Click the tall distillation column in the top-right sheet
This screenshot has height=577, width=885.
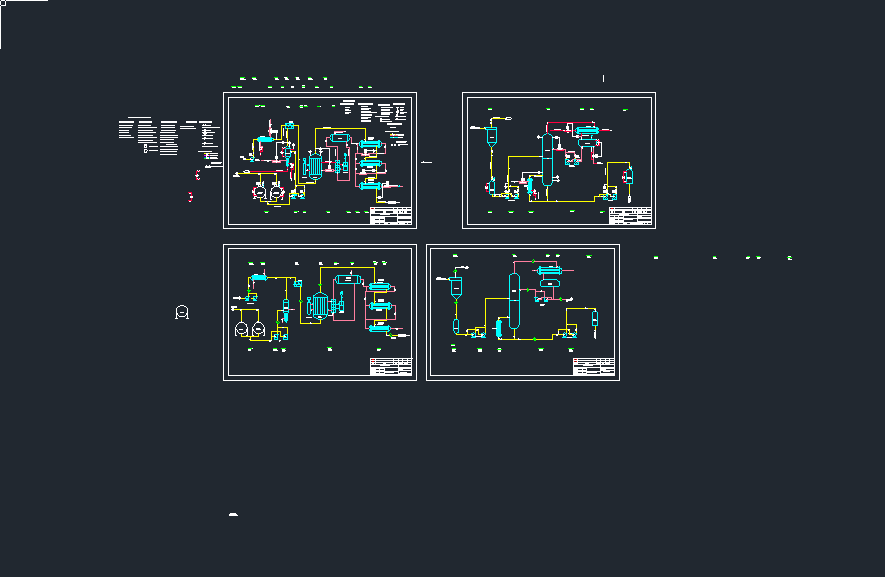547,158
